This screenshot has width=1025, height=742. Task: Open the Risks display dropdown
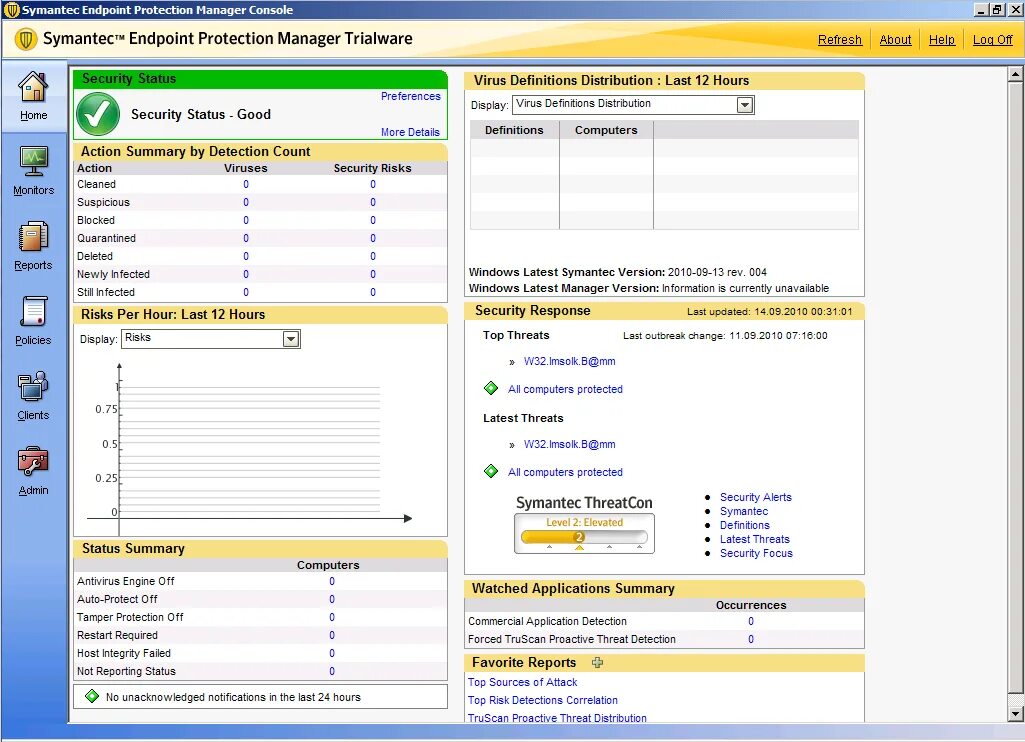coord(291,339)
